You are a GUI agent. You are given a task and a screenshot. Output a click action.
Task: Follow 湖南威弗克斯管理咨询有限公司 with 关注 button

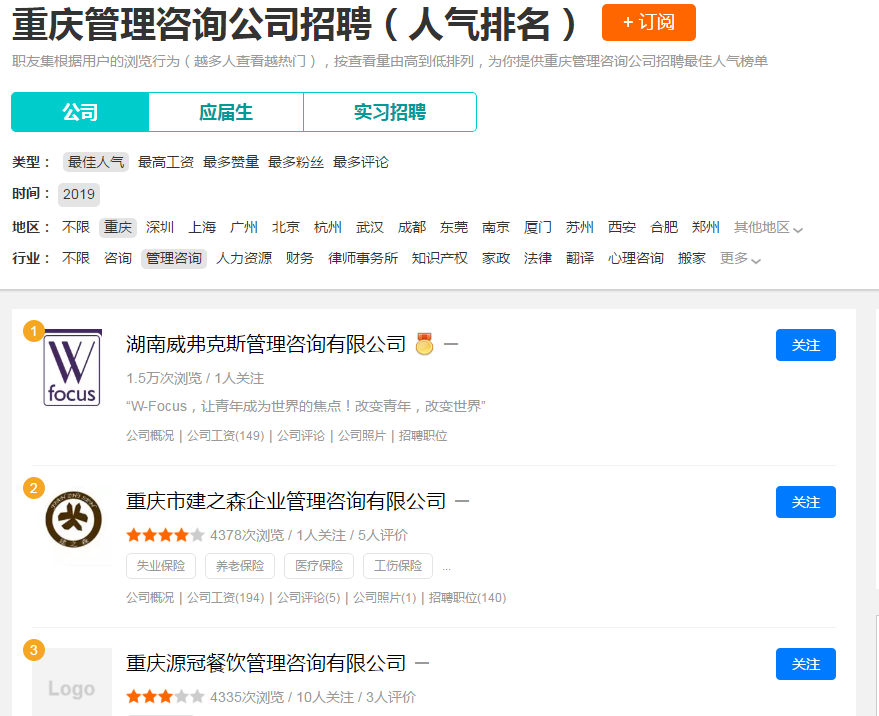(806, 345)
